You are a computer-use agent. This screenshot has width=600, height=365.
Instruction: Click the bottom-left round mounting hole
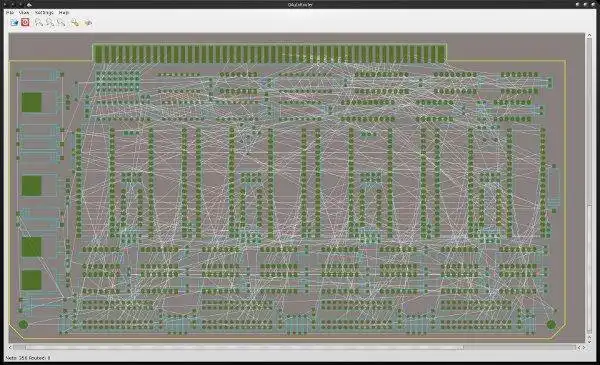click(x=23, y=324)
